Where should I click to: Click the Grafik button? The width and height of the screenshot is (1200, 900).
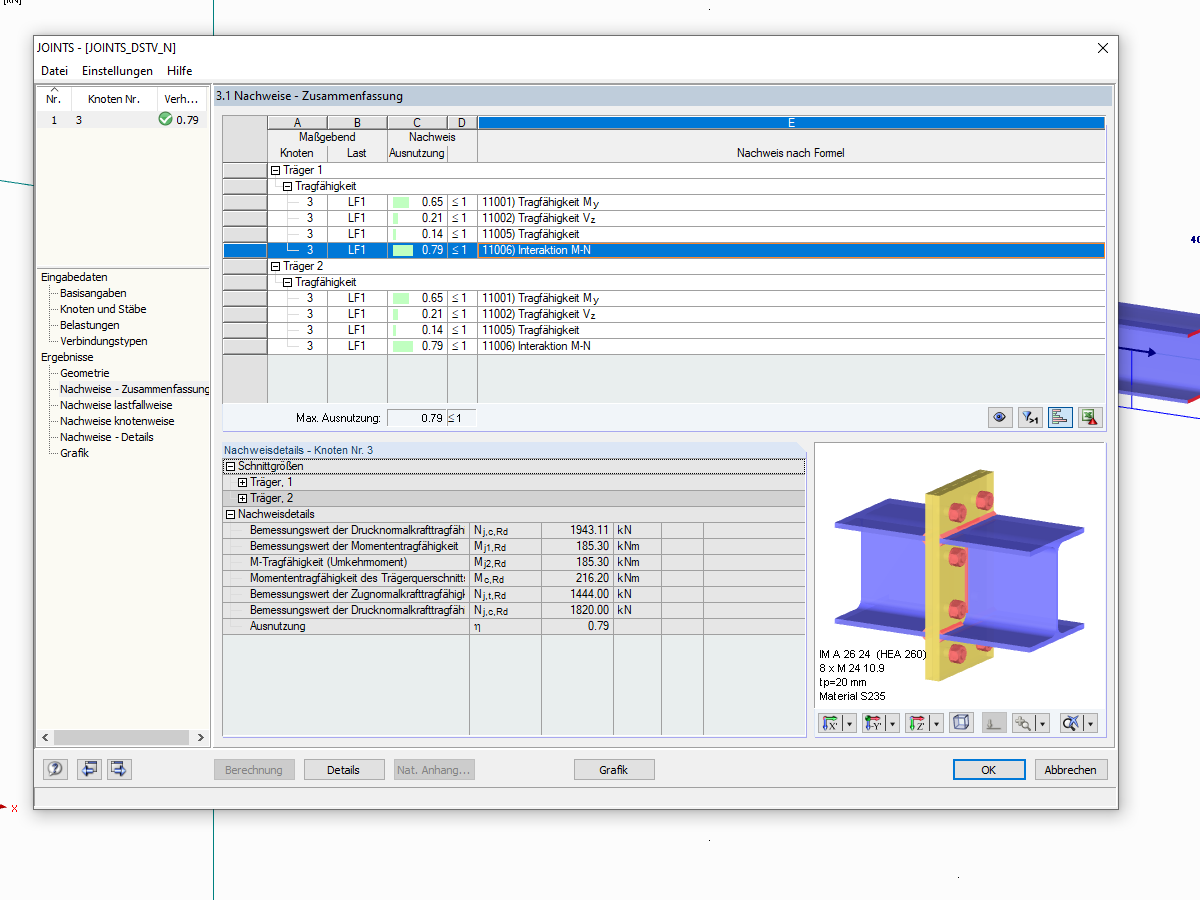click(x=614, y=770)
